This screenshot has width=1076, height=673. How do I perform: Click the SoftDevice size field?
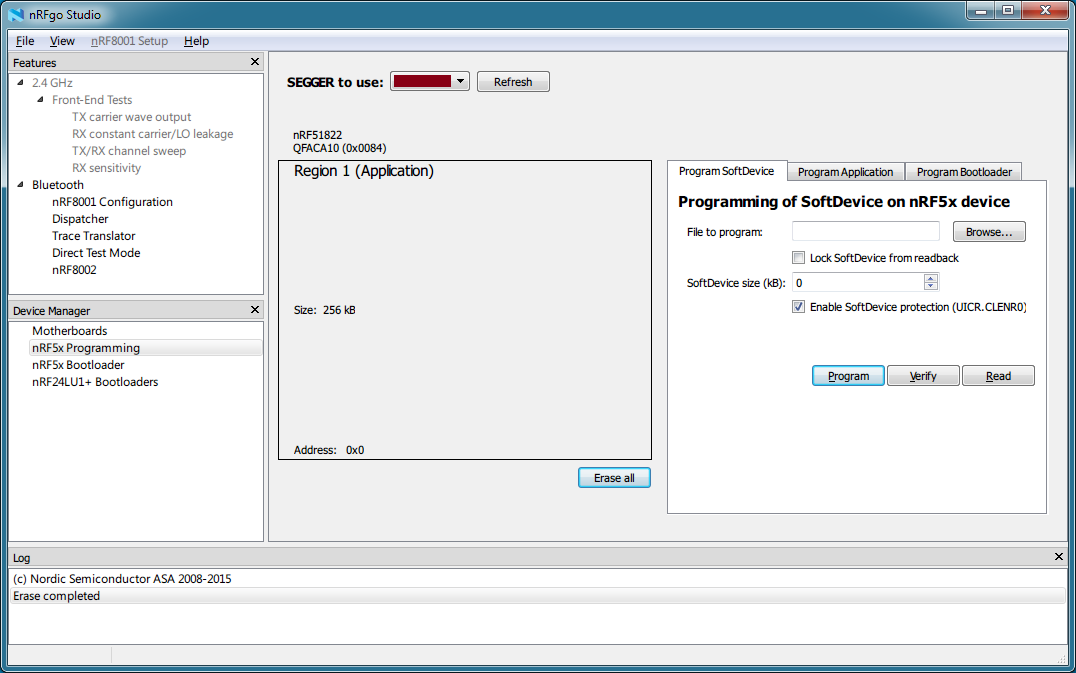(x=858, y=283)
